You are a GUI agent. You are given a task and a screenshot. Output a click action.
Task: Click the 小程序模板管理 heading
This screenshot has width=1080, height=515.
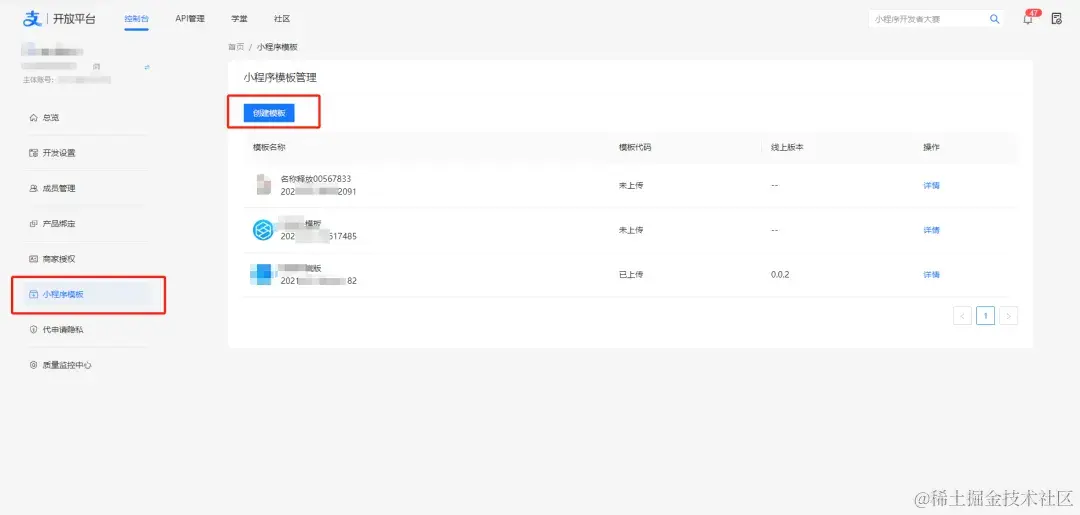point(280,78)
